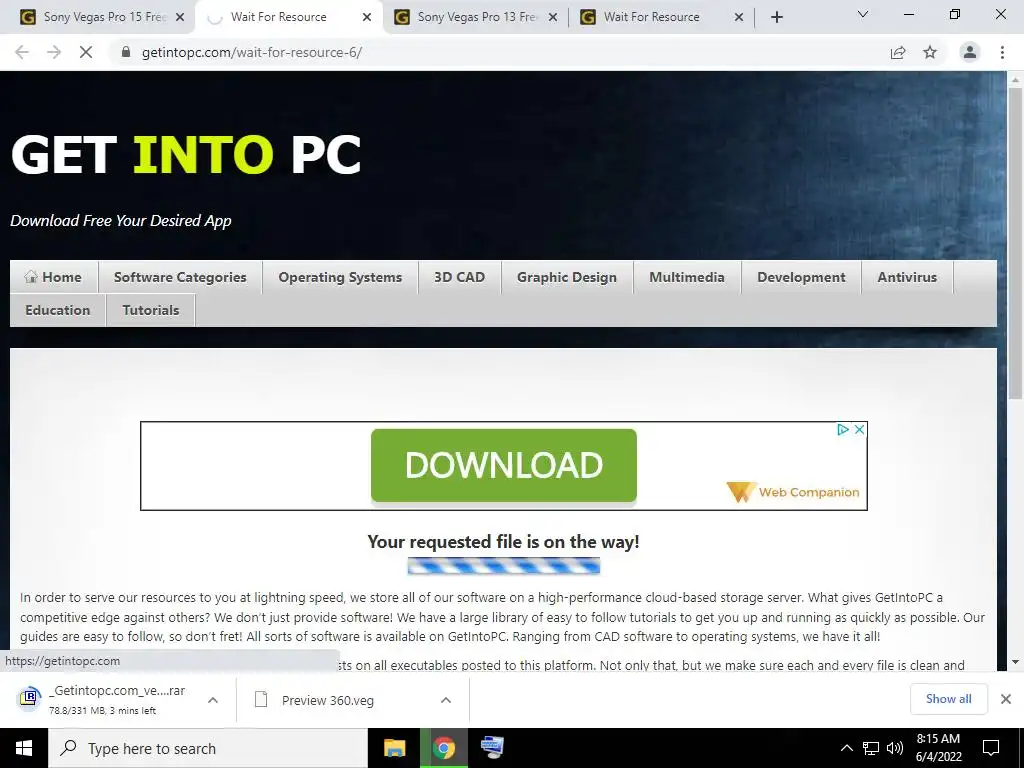Open Graphic Design menu
The width and height of the screenshot is (1024, 768).
tap(567, 277)
